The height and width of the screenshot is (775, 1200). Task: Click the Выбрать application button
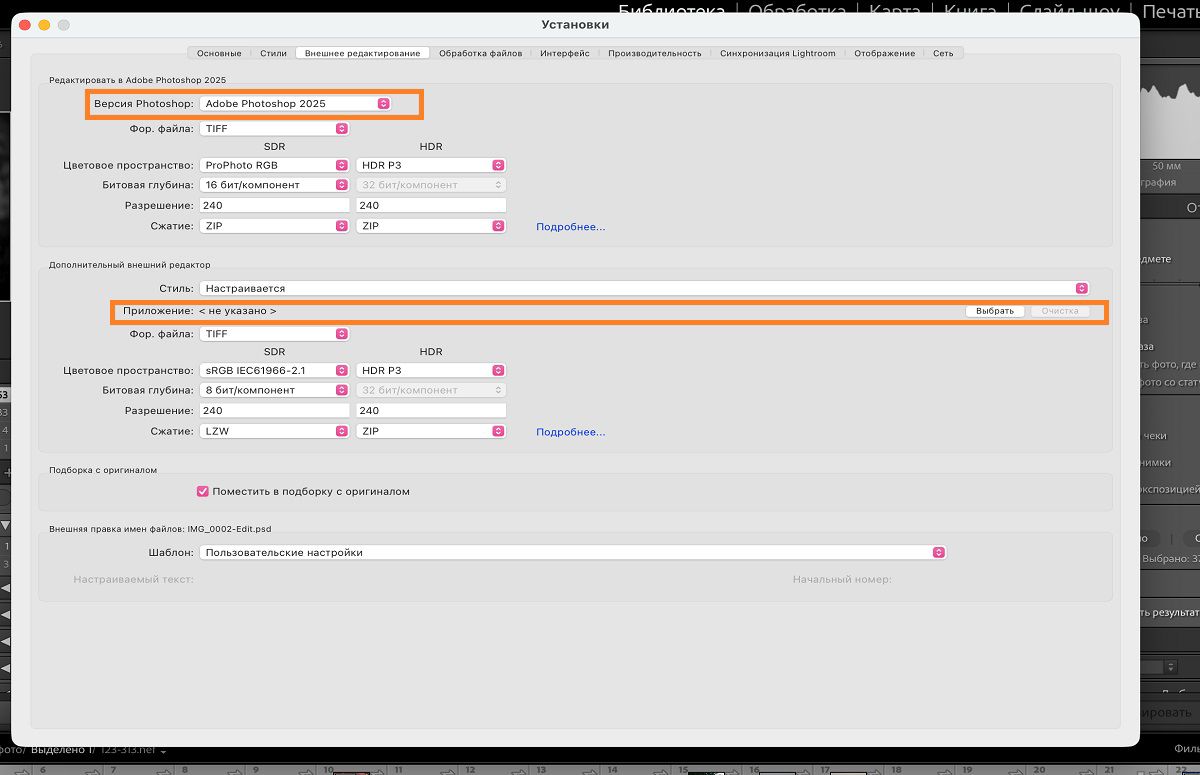pyautogui.click(x=995, y=311)
